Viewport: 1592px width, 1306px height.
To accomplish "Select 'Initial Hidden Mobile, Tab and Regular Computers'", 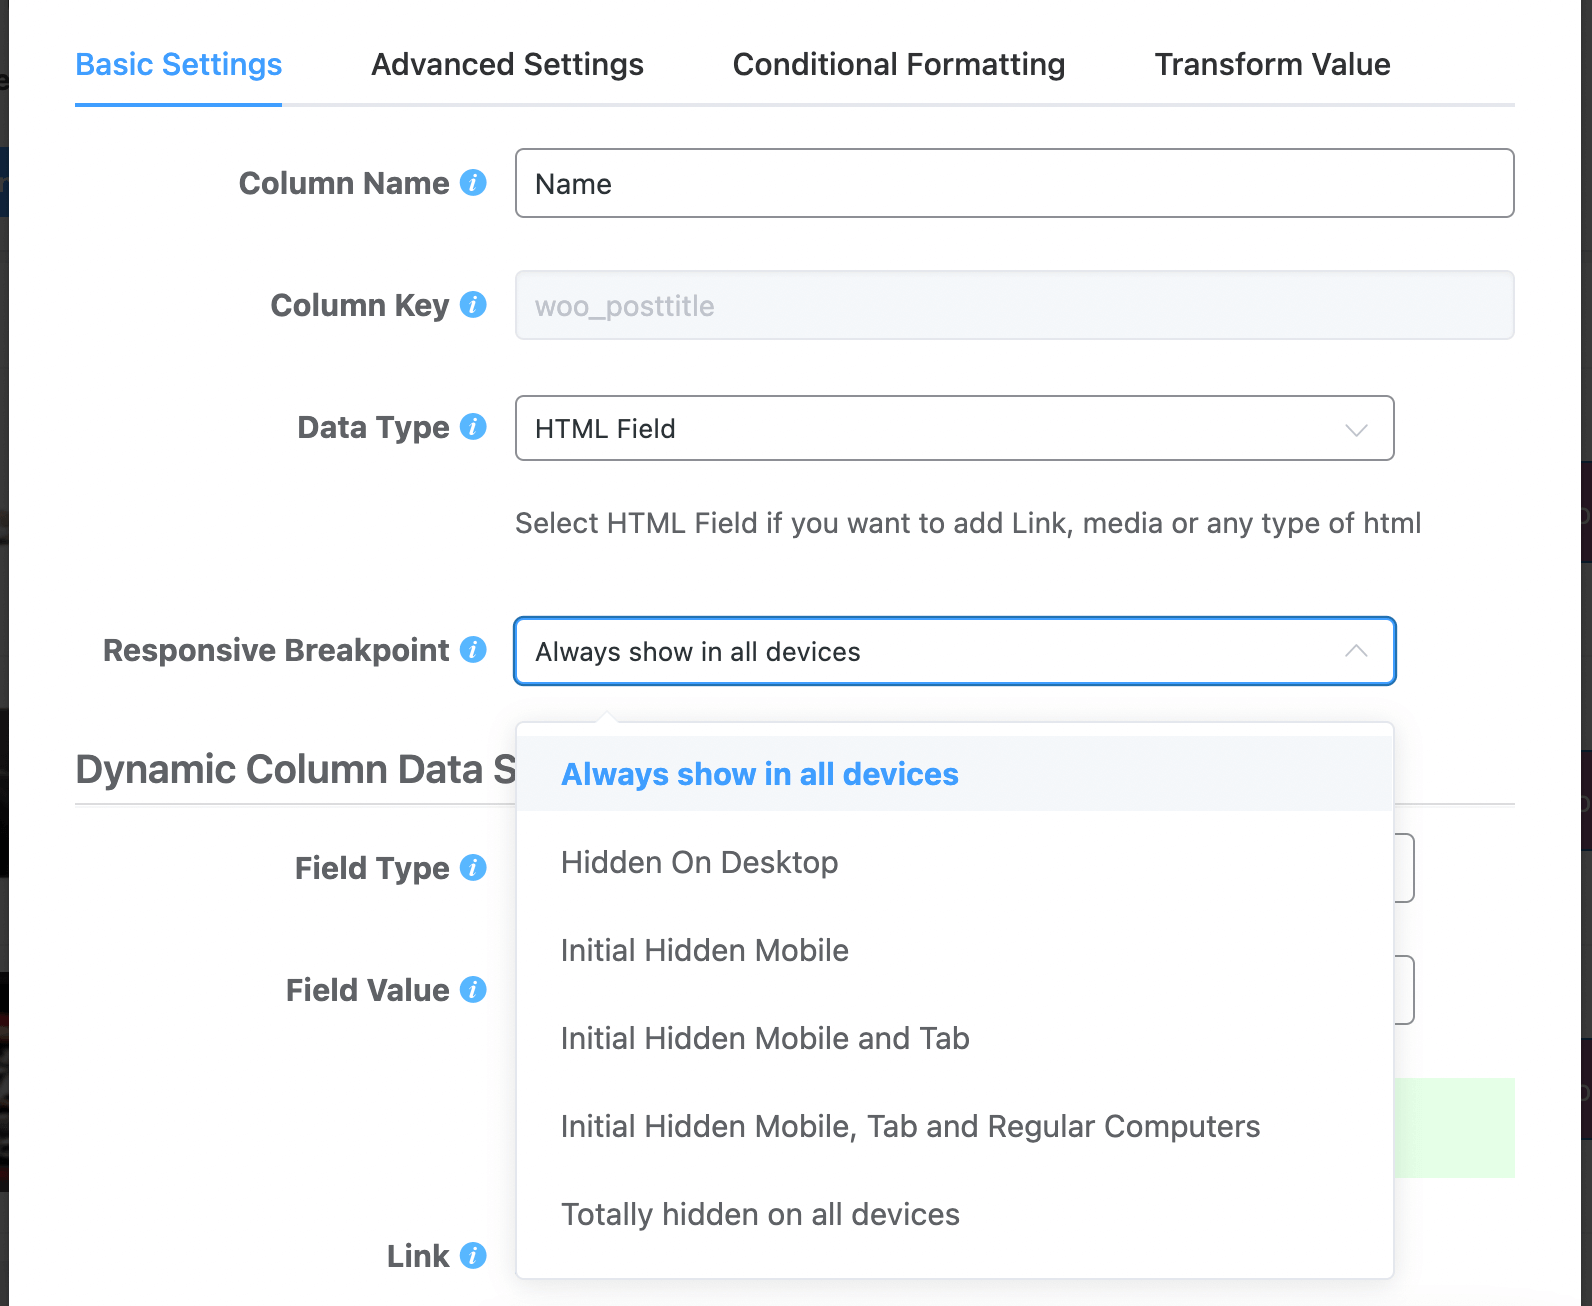I will 910,1126.
